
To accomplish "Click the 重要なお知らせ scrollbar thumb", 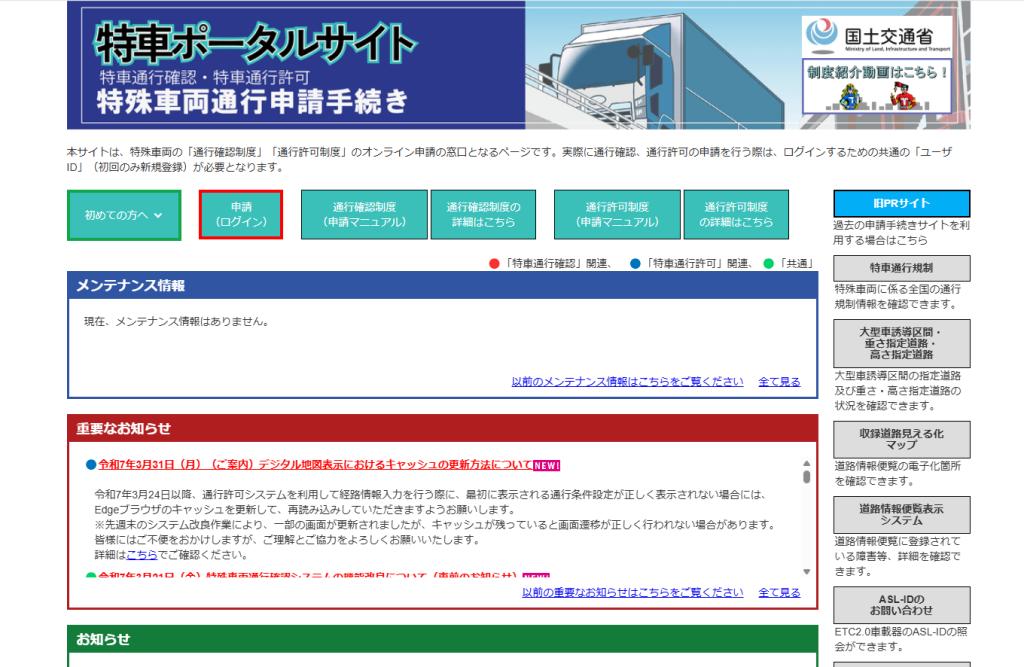I will coord(806,477).
